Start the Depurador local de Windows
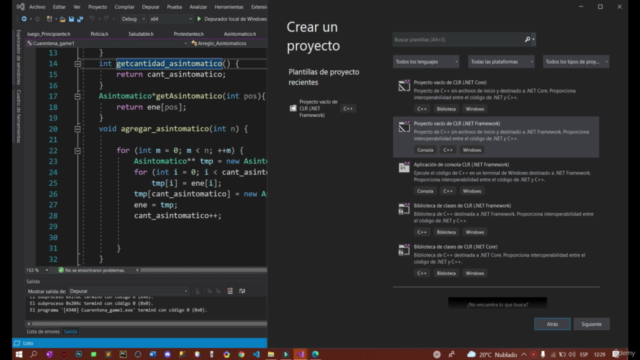 [x=232, y=19]
